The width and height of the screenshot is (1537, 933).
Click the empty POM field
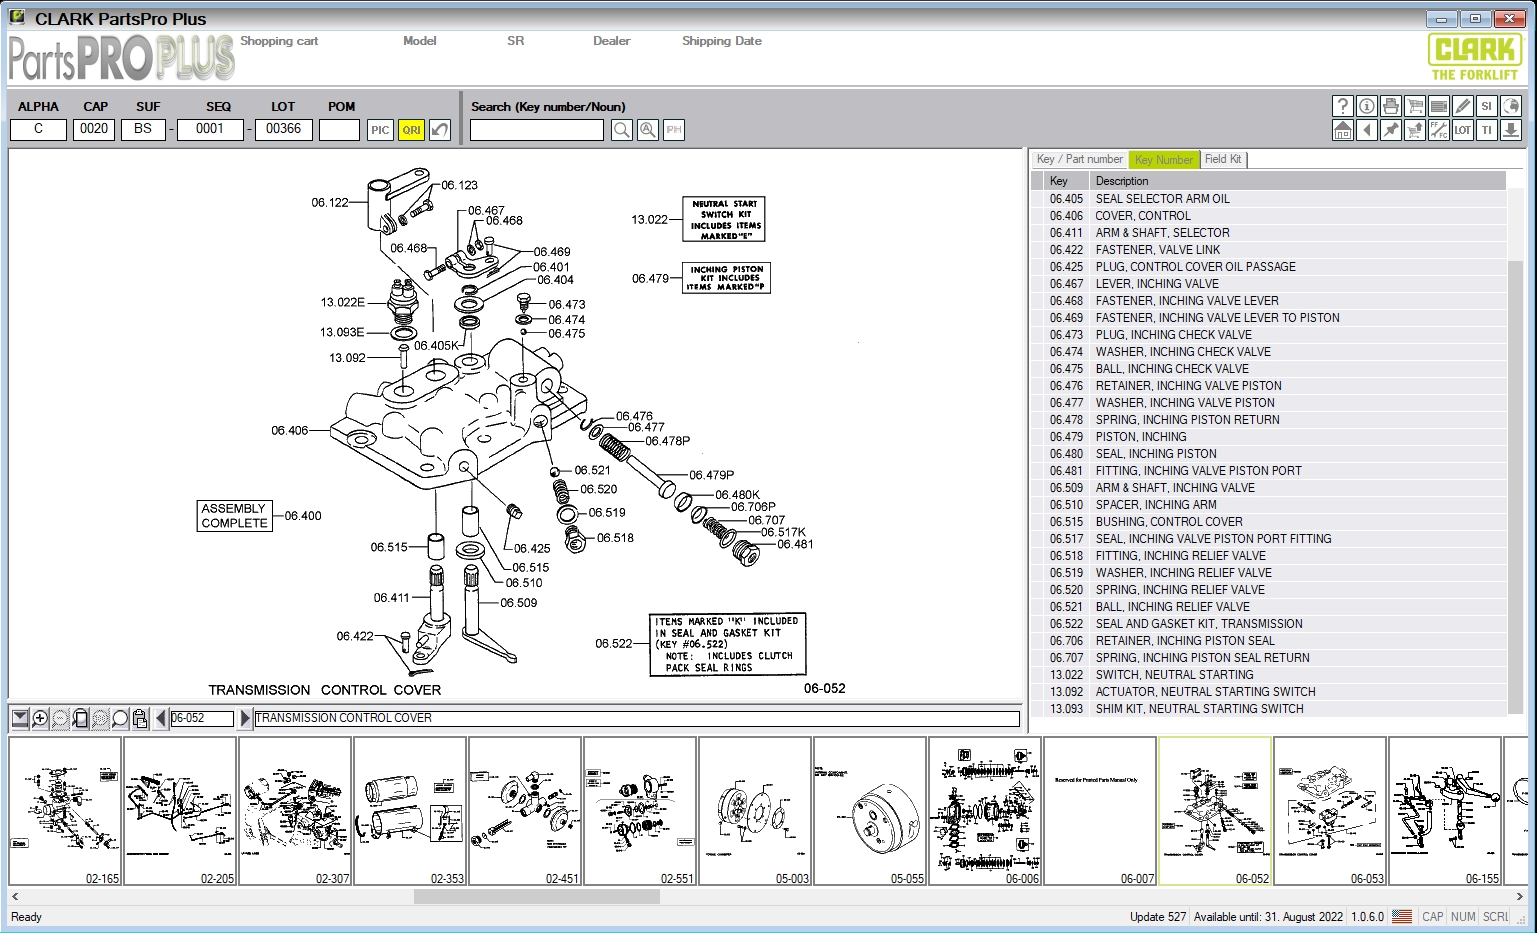pos(339,130)
